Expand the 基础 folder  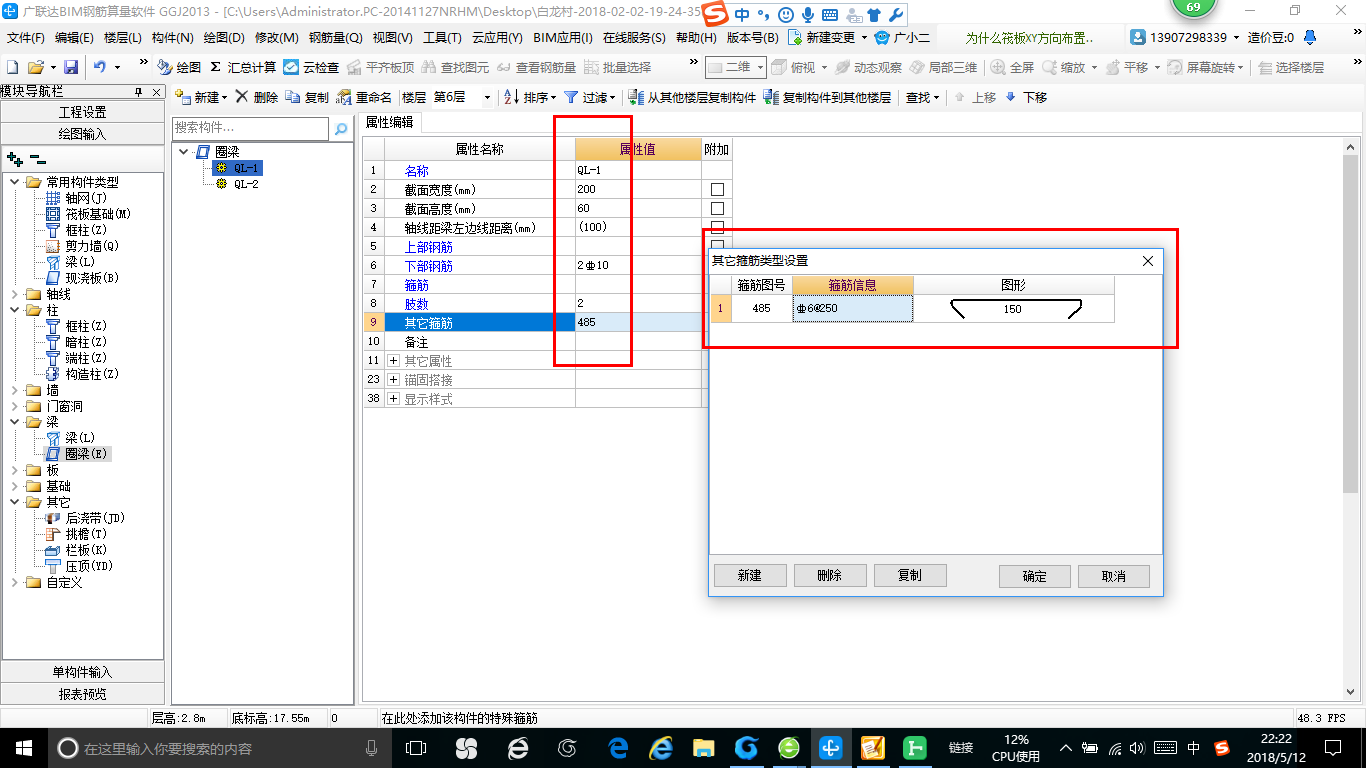[14, 486]
